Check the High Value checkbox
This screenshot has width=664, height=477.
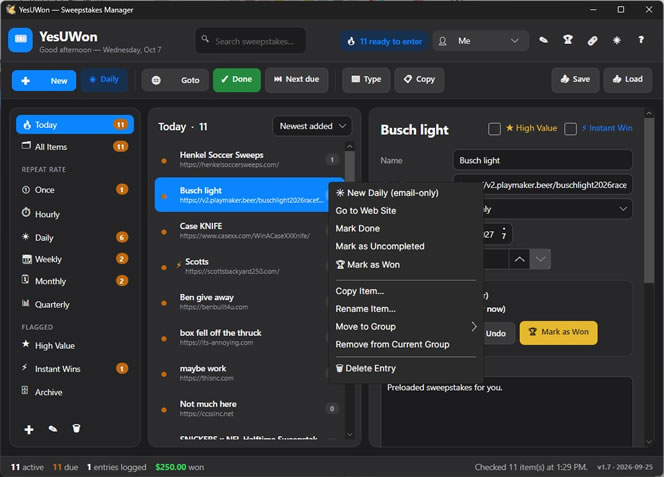[x=494, y=129]
